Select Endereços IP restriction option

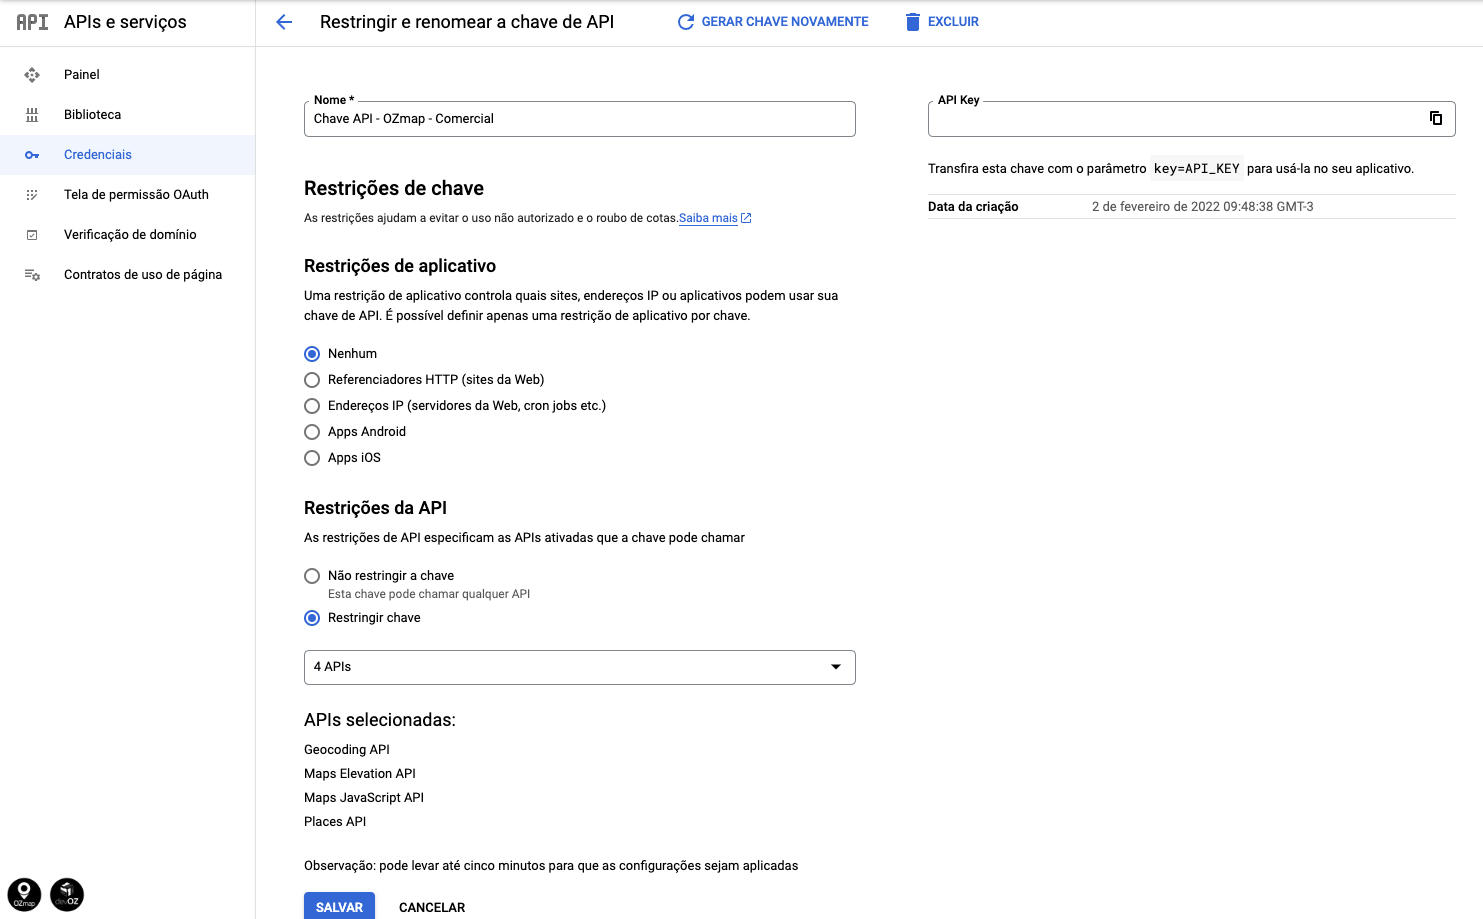312,406
